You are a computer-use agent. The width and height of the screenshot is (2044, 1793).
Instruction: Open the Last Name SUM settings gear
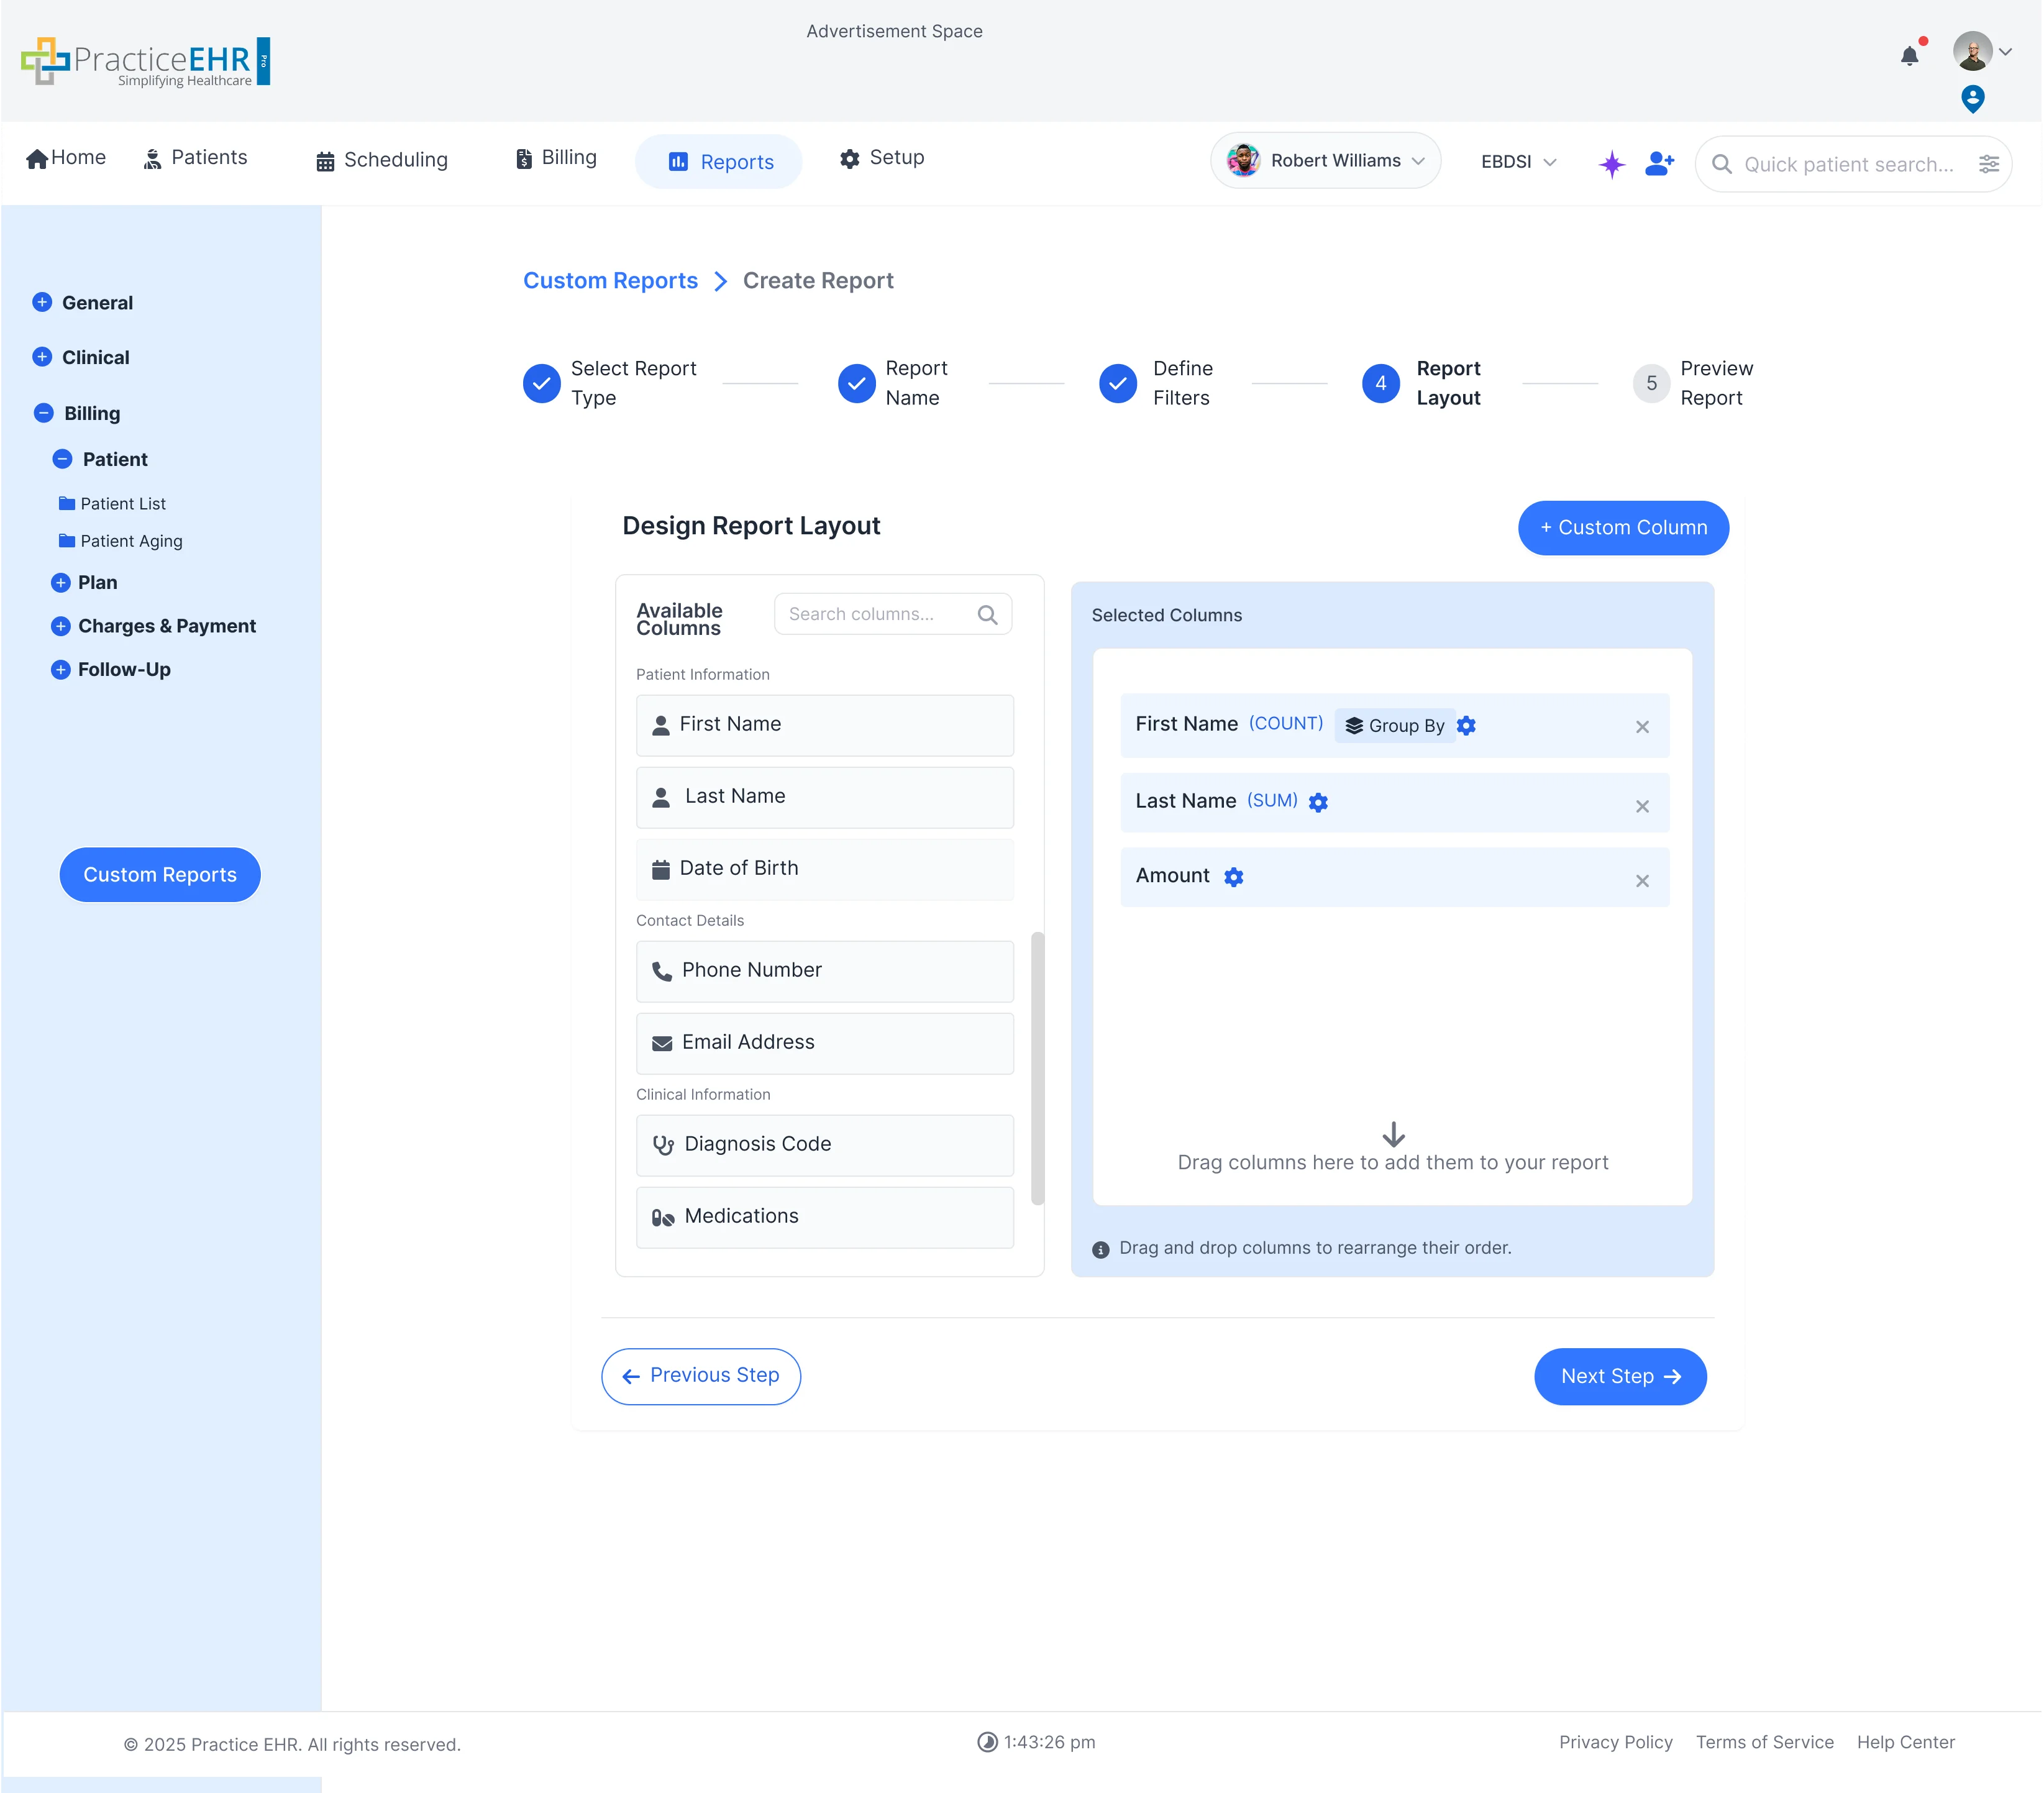1319,802
